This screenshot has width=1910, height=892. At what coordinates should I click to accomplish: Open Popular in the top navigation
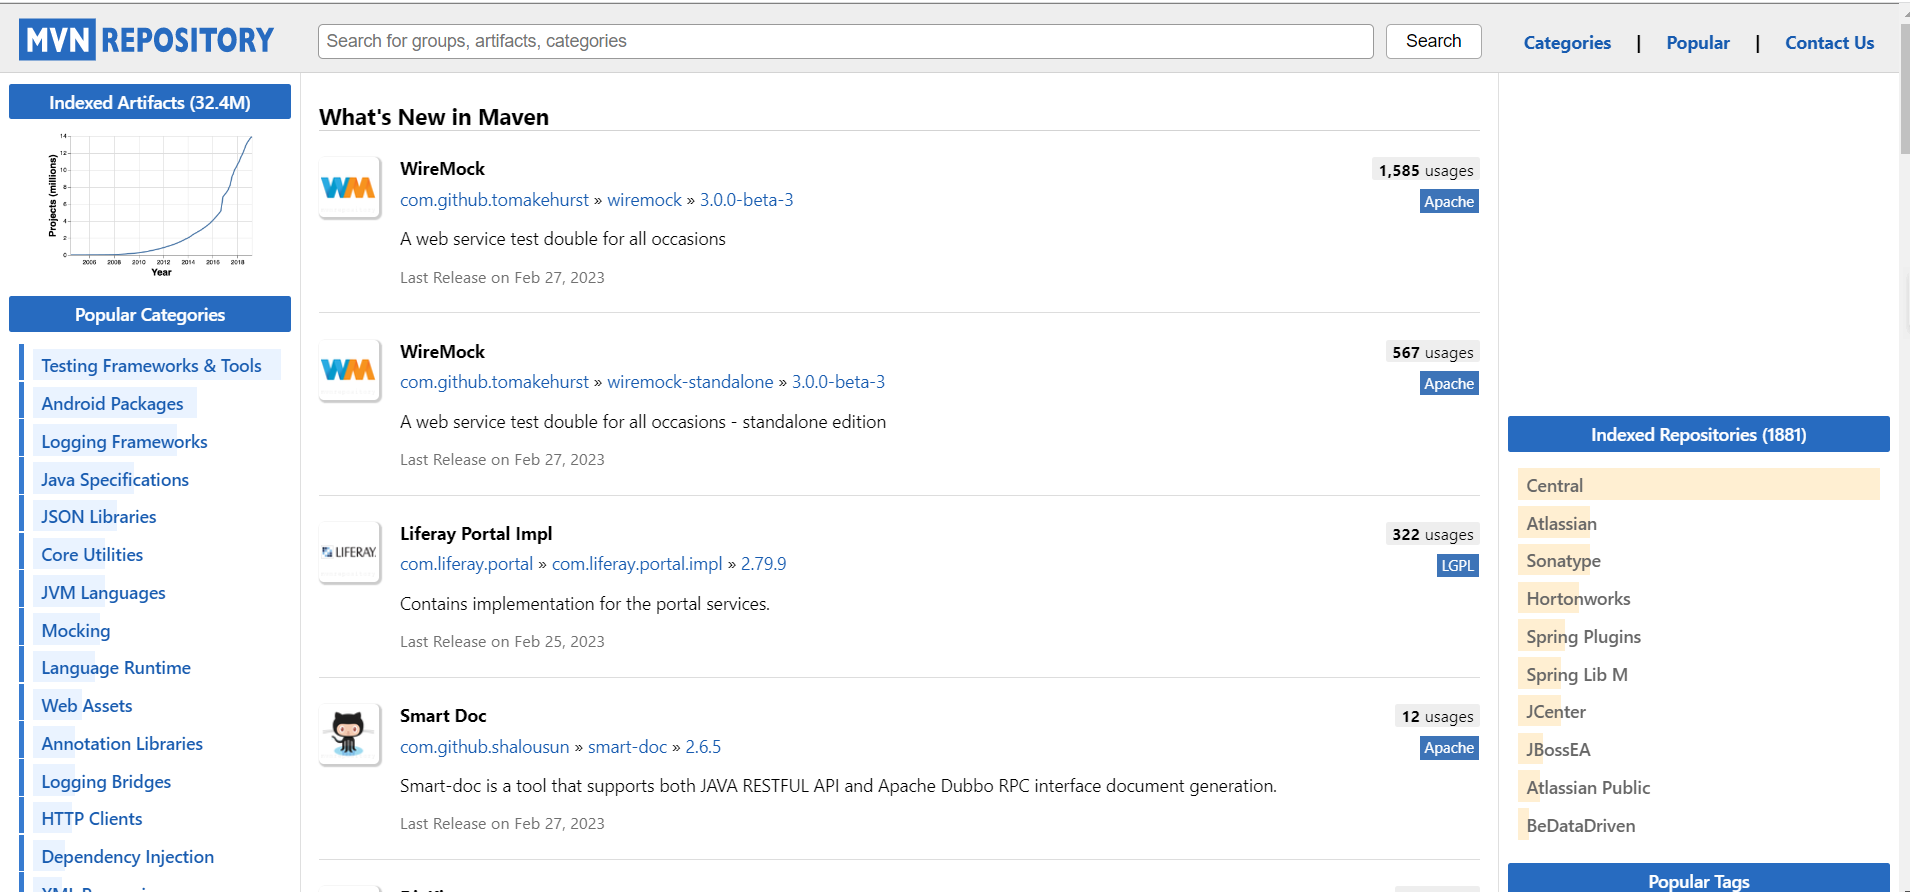1697,43
